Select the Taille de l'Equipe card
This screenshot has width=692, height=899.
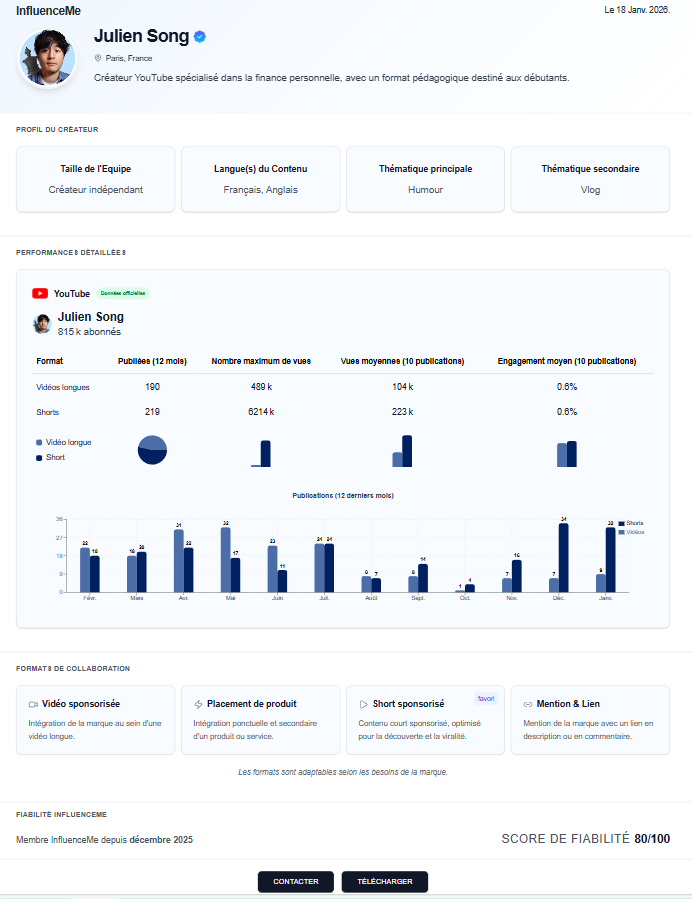pyautogui.click(x=96, y=179)
